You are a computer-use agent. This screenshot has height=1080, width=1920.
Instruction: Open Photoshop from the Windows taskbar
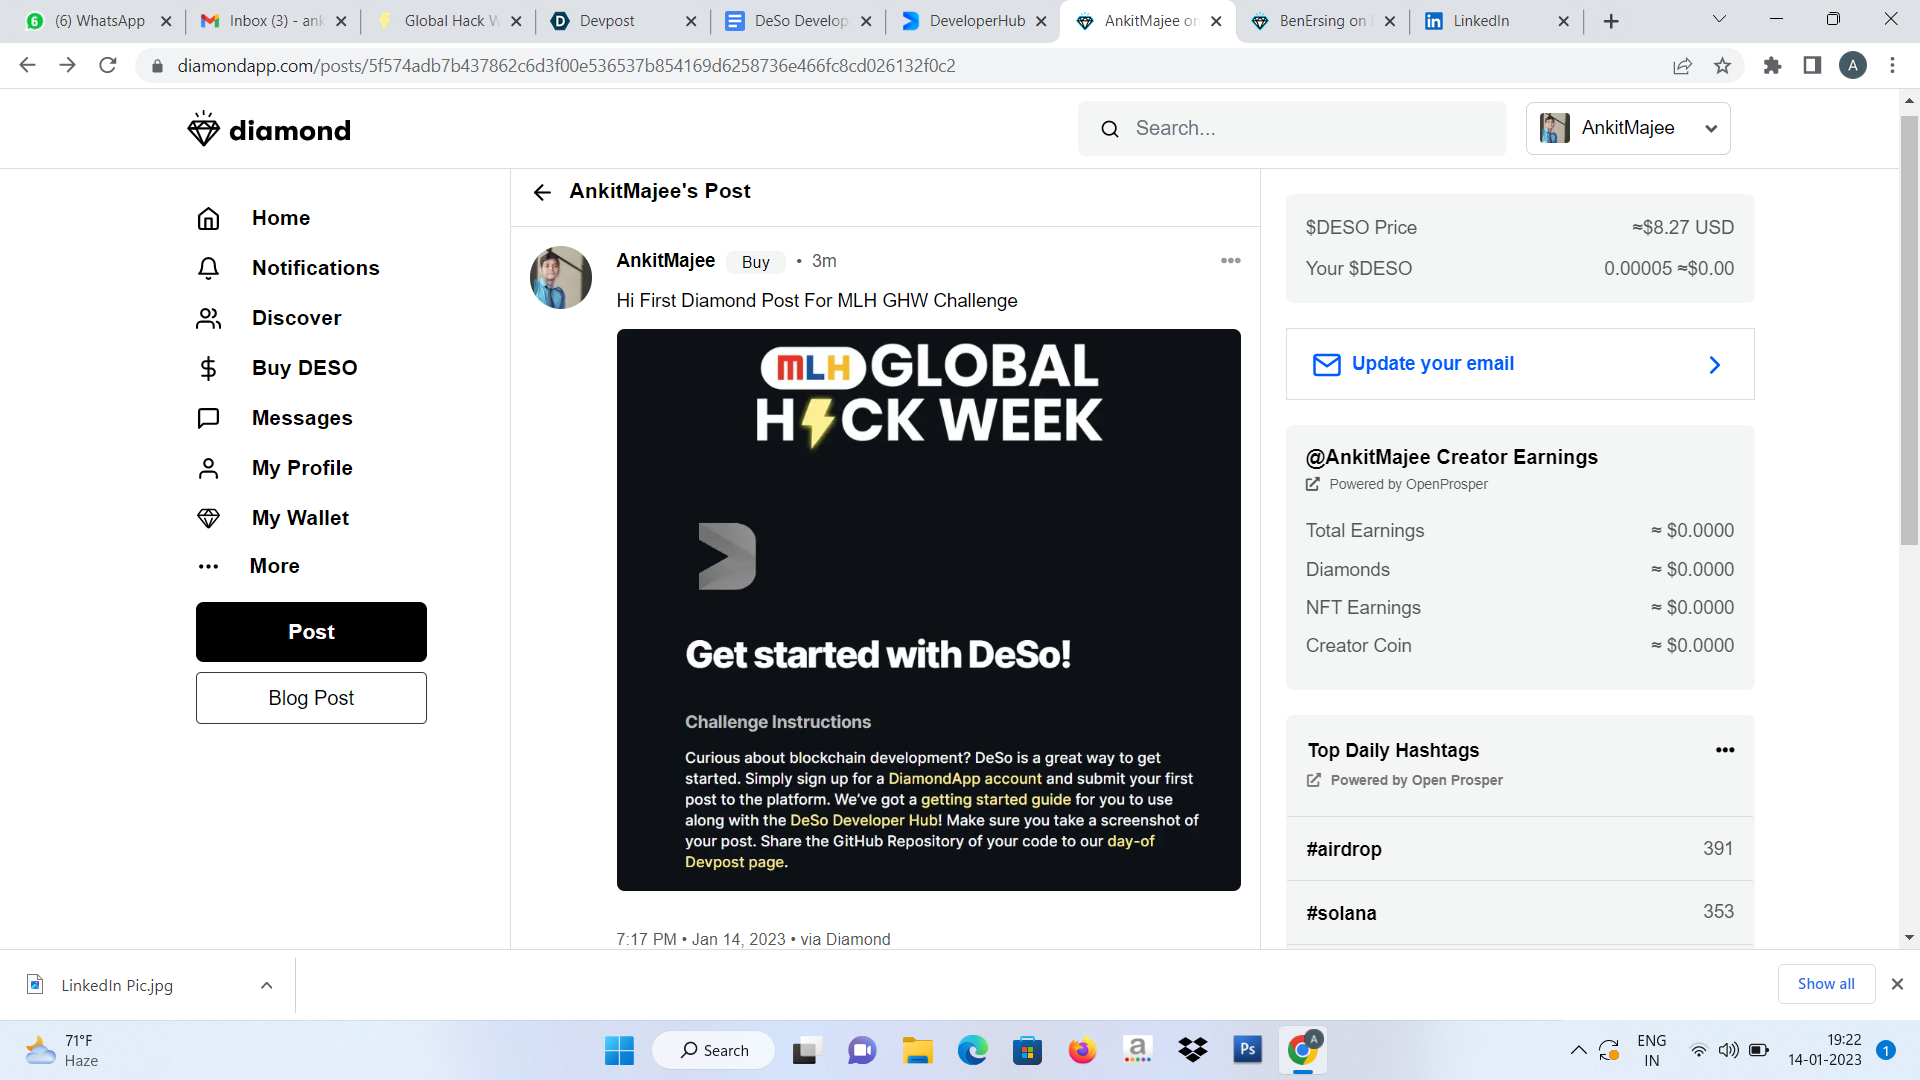1247,1050
